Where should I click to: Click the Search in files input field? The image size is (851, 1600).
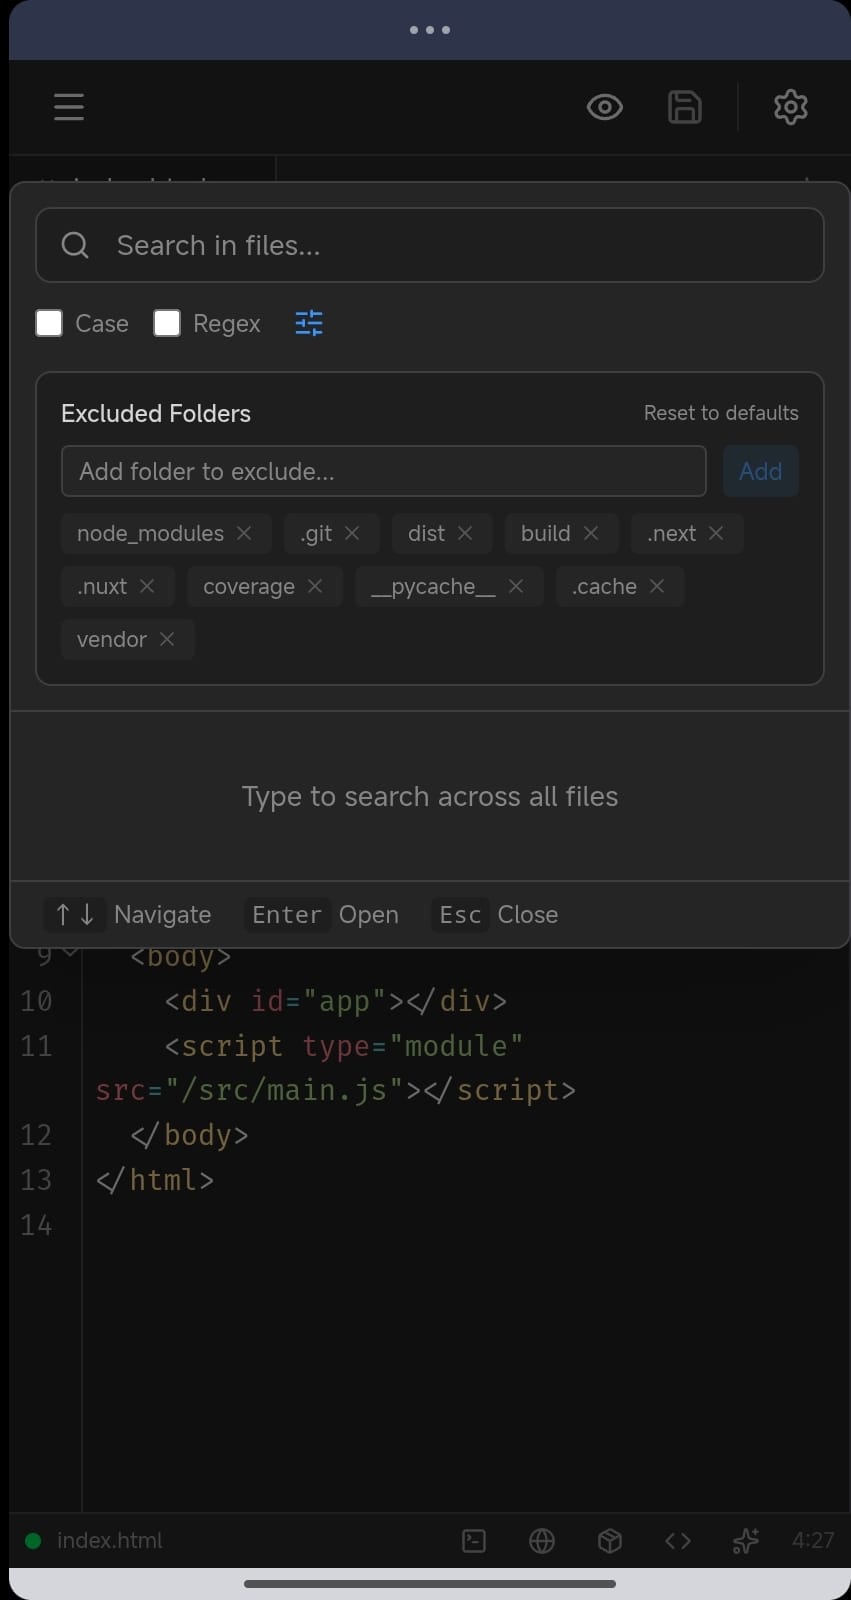point(430,245)
